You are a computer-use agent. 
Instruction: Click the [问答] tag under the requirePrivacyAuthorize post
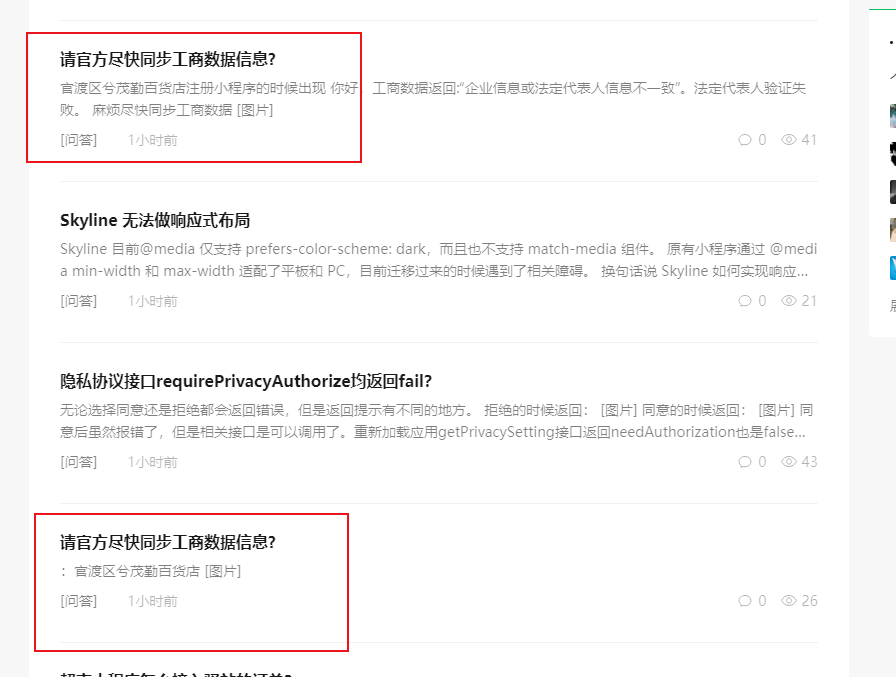(x=79, y=462)
